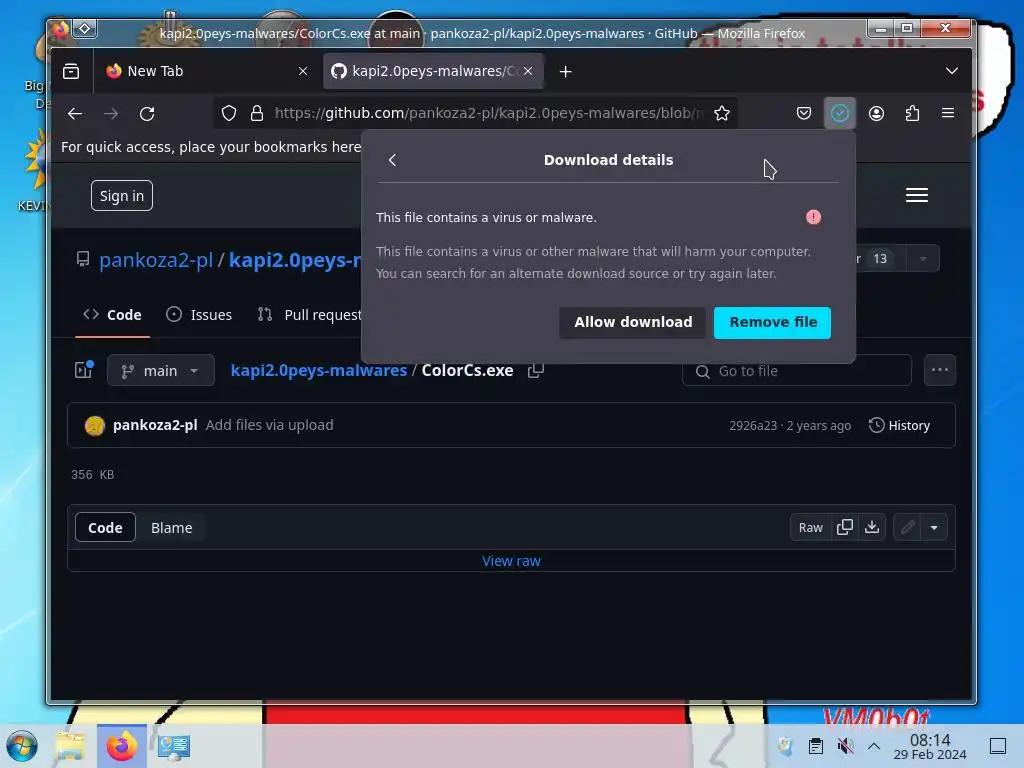Click the red malware warning icon
The height and width of the screenshot is (768, 1024).
coord(813,217)
